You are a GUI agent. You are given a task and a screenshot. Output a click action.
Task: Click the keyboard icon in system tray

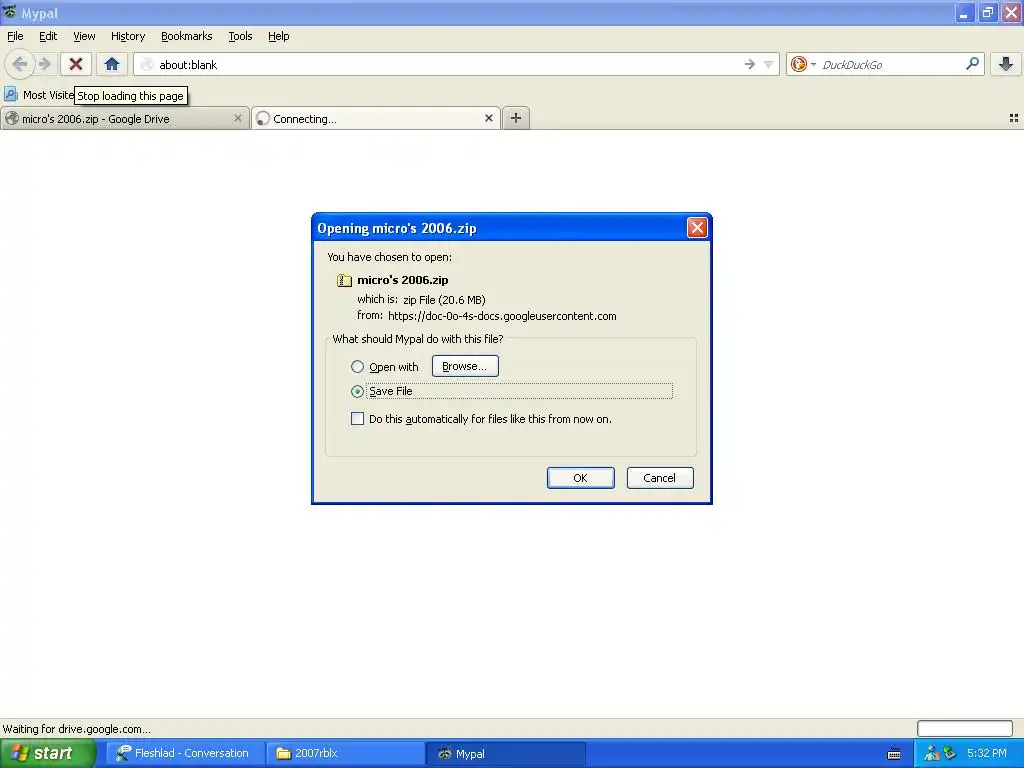tap(894, 754)
